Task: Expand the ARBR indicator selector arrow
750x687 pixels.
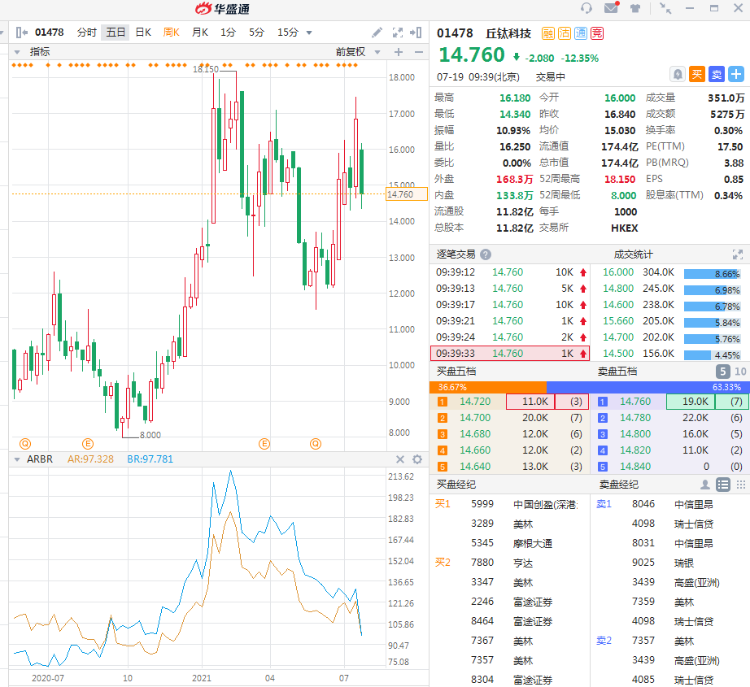Action: click(17, 459)
